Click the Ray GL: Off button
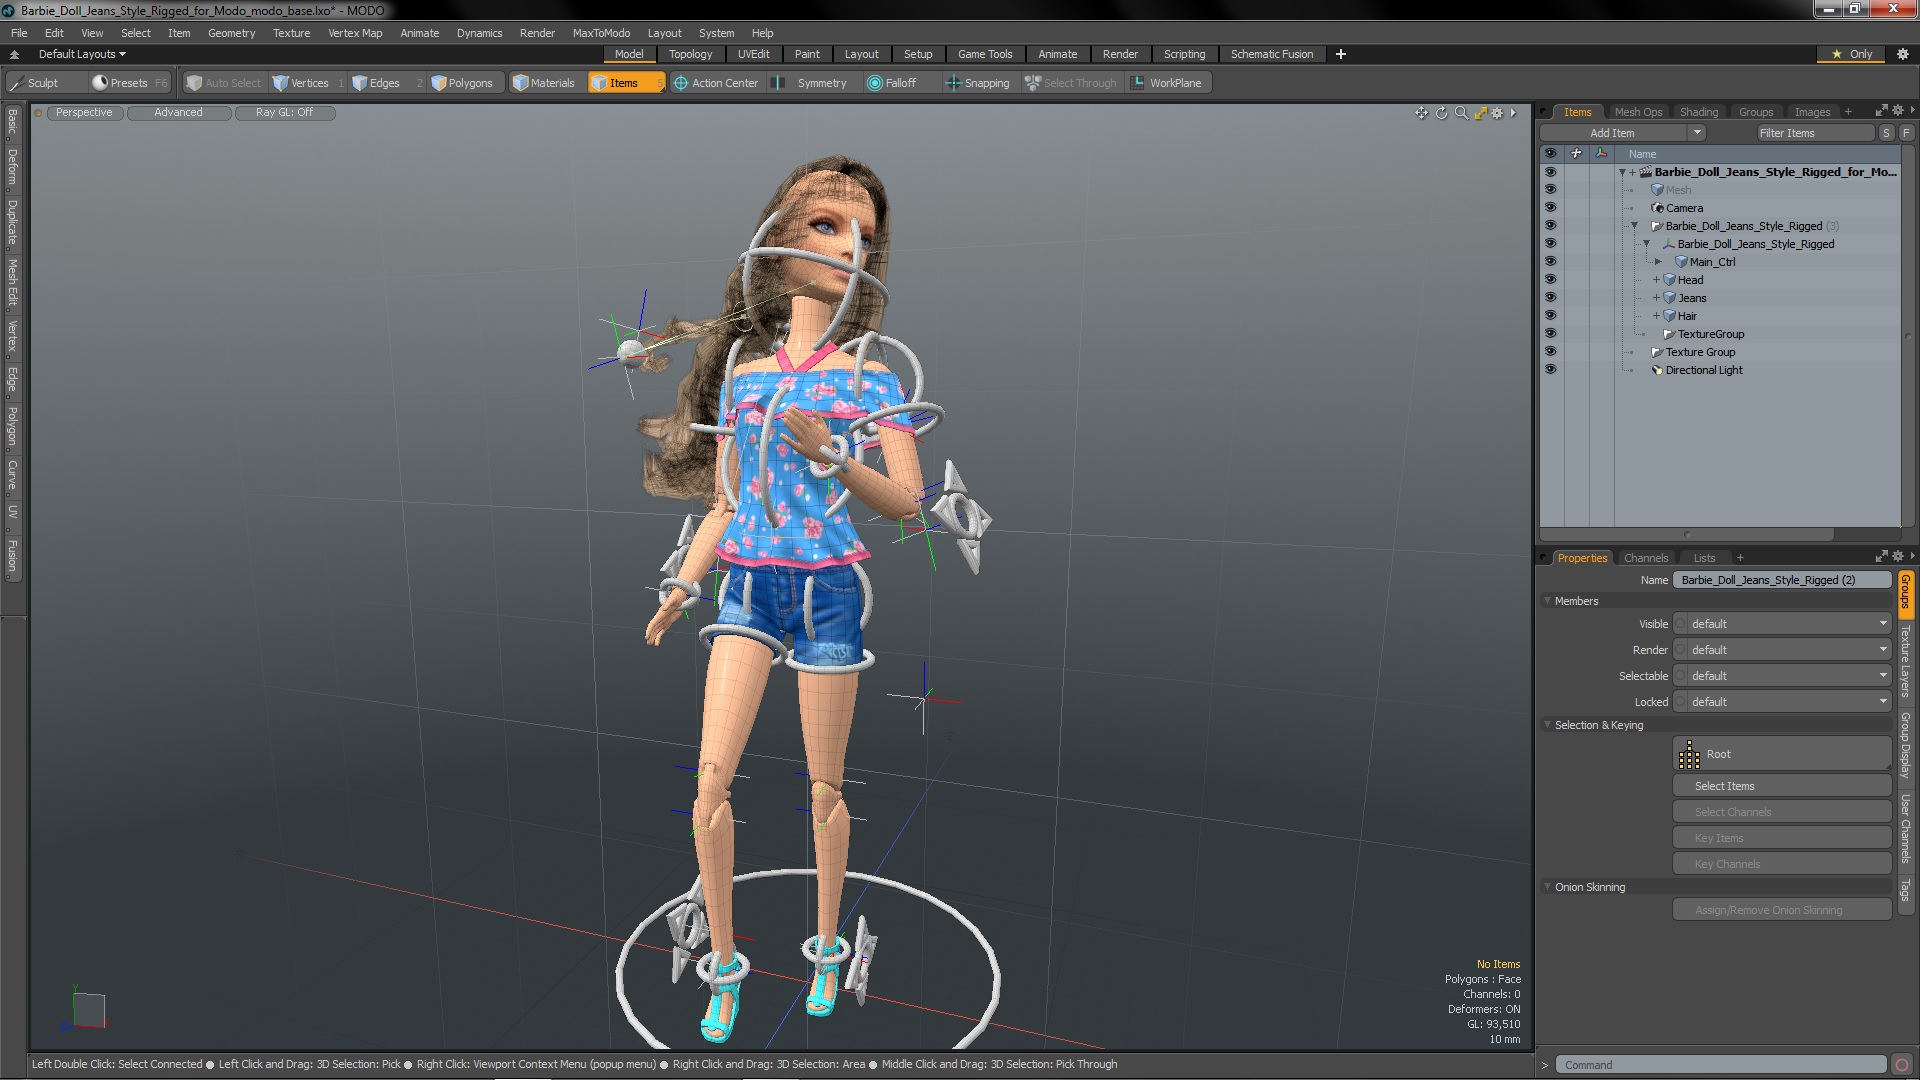This screenshot has height=1080, width=1920. click(x=284, y=113)
